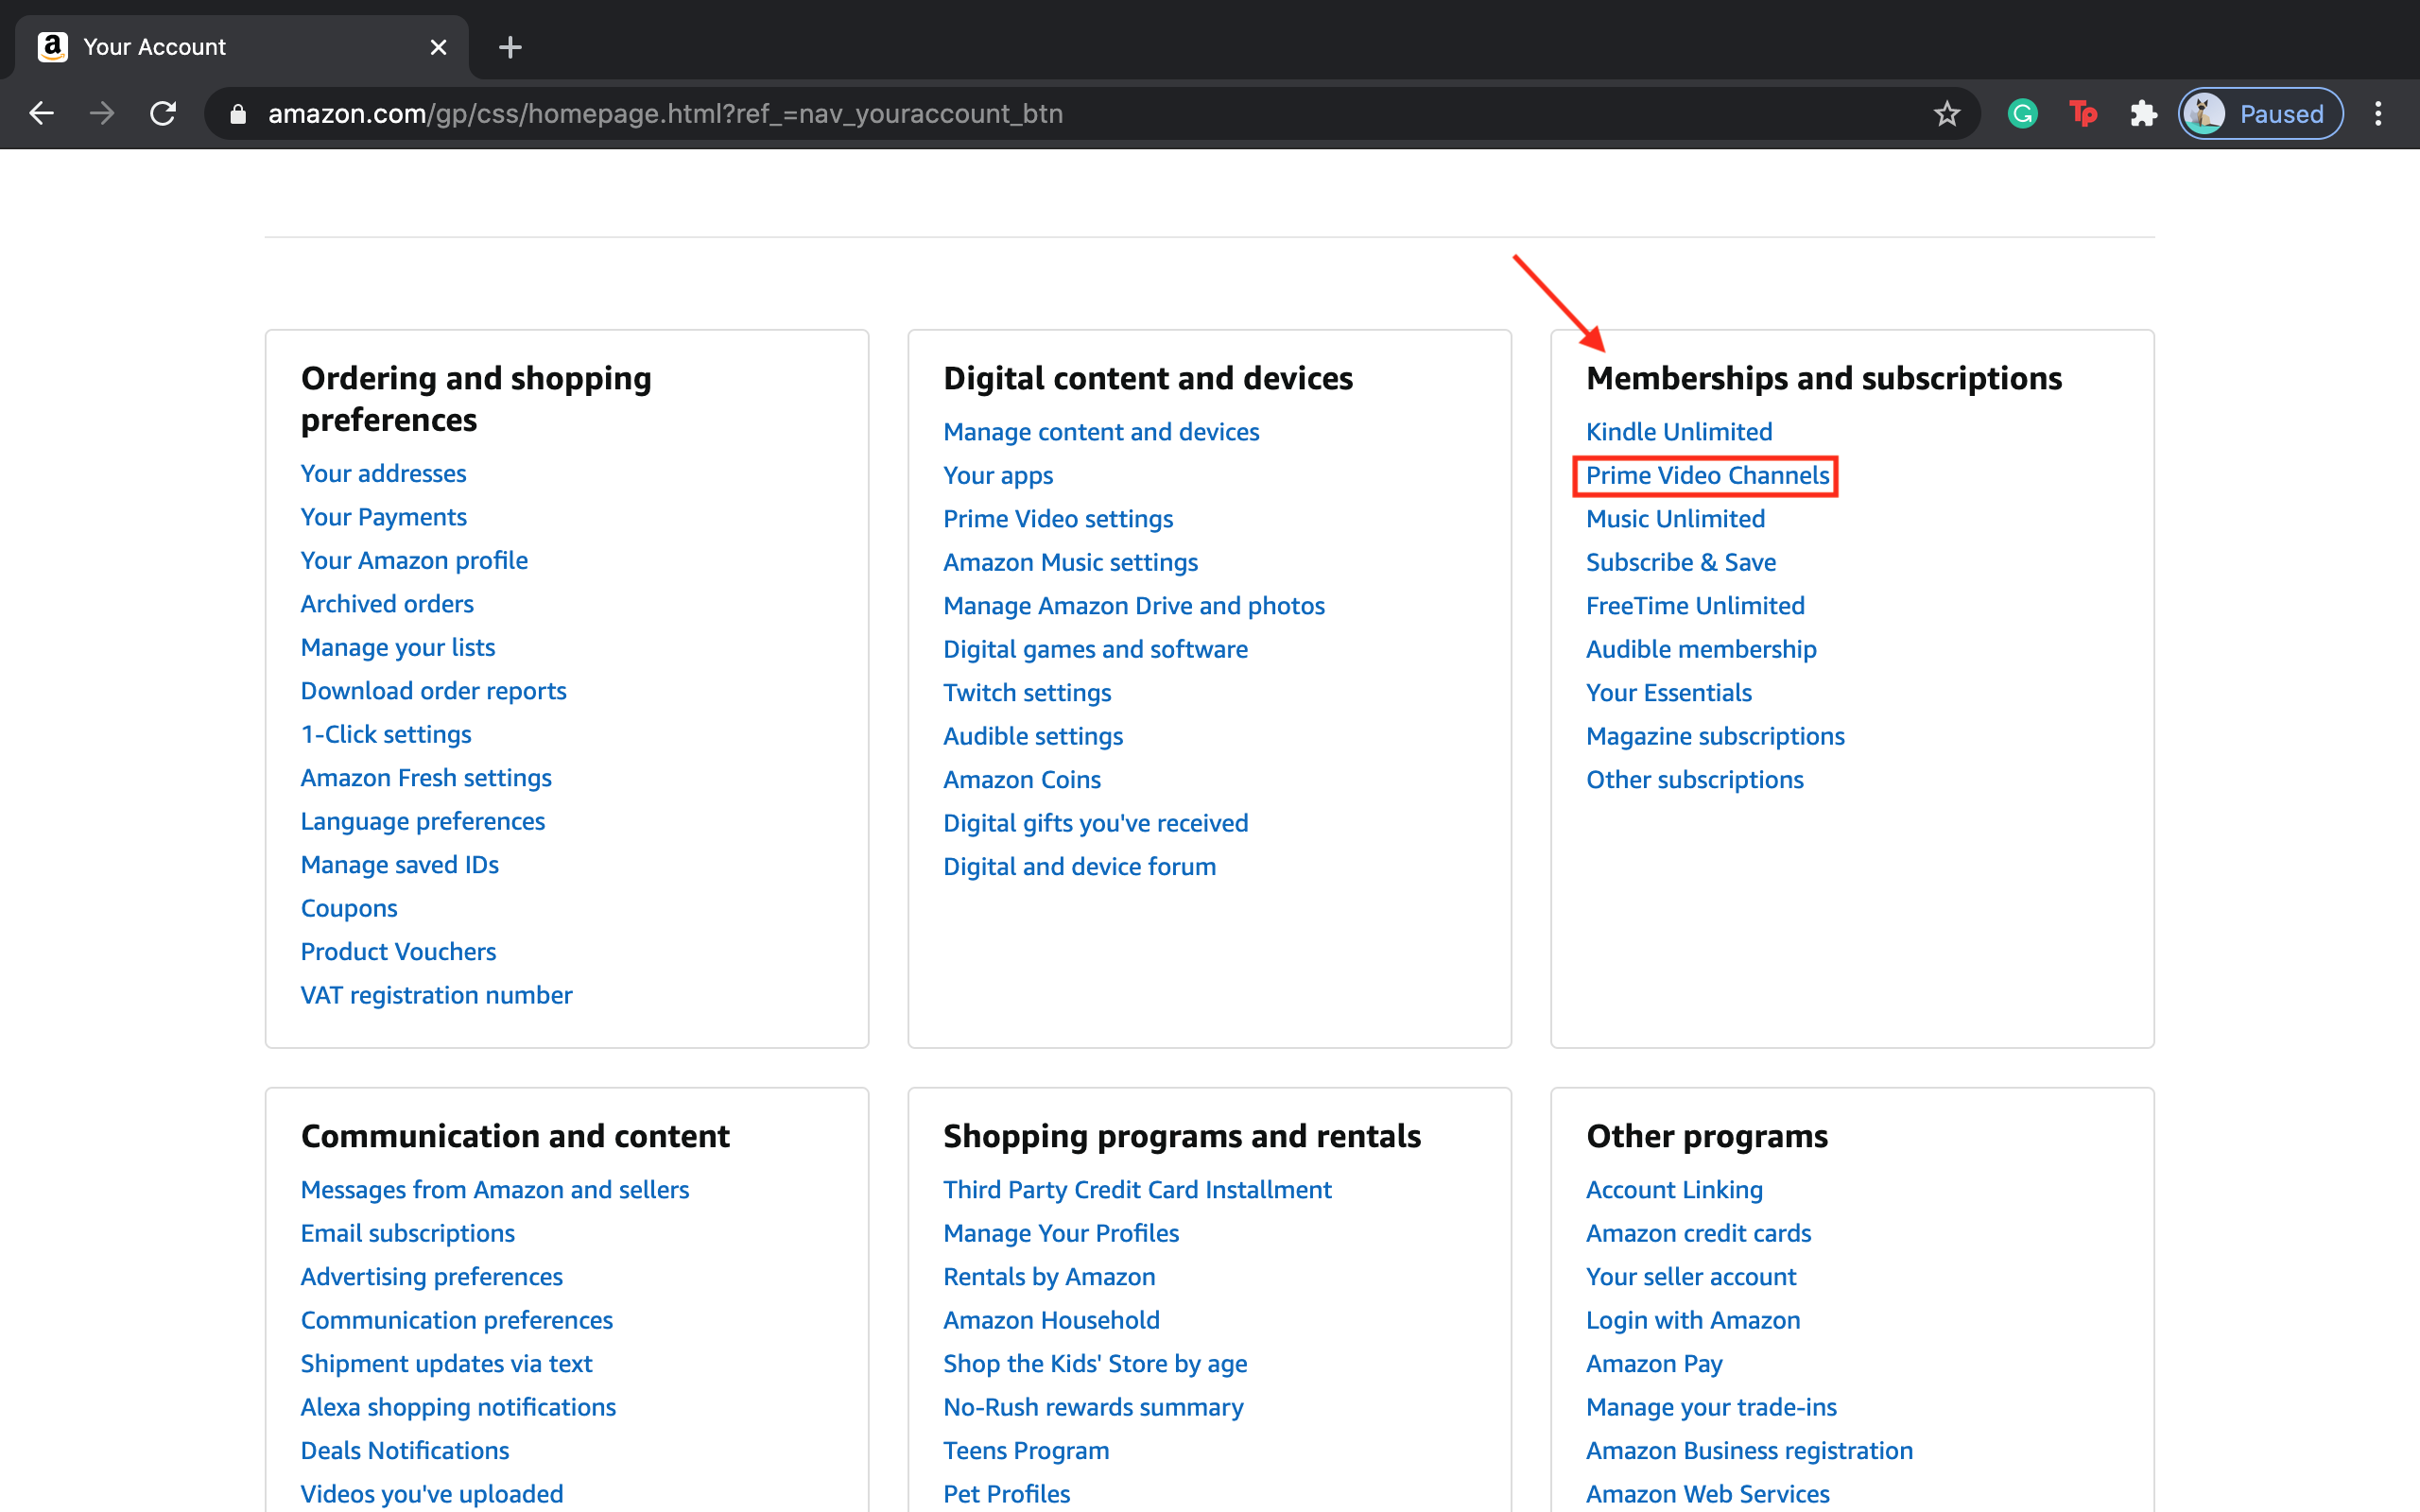Screen dimensions: 2420x1512
Task: Open Your apps link
Action: coord(998,475)
